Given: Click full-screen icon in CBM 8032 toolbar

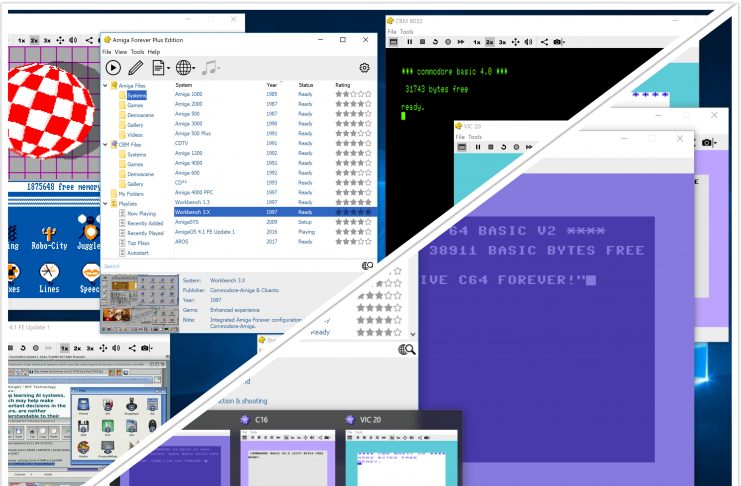Looking at the screenshot, I should [x=393, y=42].
